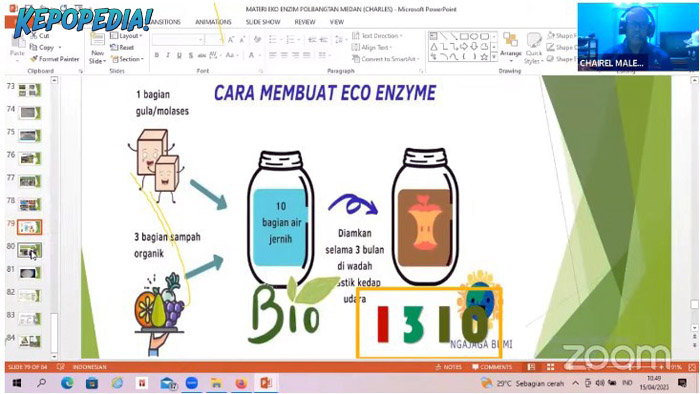Click the Numbering list icon
The image size is (700, 394).
point(292,40)
